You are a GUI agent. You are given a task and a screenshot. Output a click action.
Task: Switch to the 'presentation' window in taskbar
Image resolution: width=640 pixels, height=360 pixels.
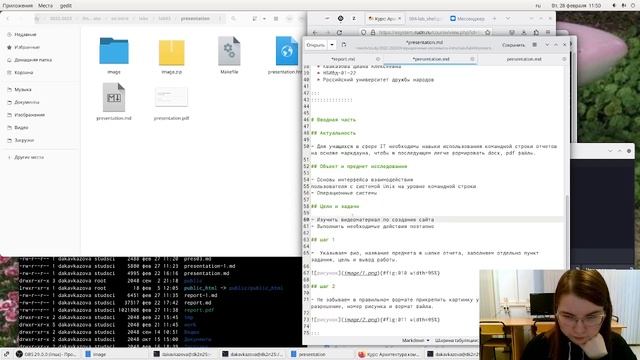(309, 354)
